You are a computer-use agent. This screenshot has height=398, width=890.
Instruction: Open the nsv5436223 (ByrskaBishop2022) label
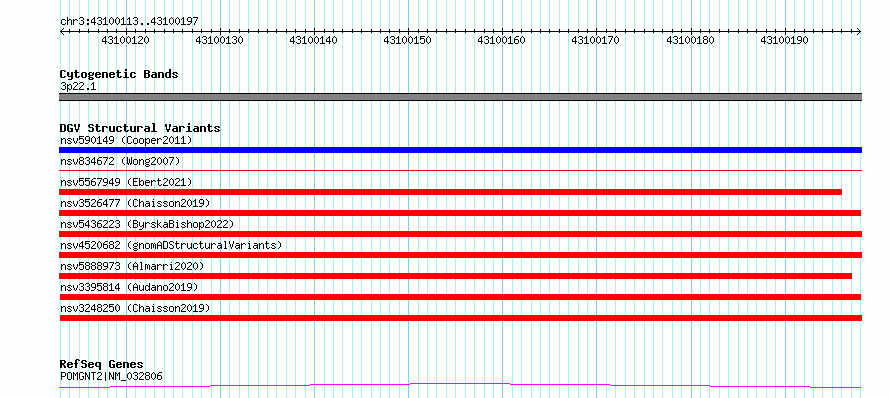point(146,224)
